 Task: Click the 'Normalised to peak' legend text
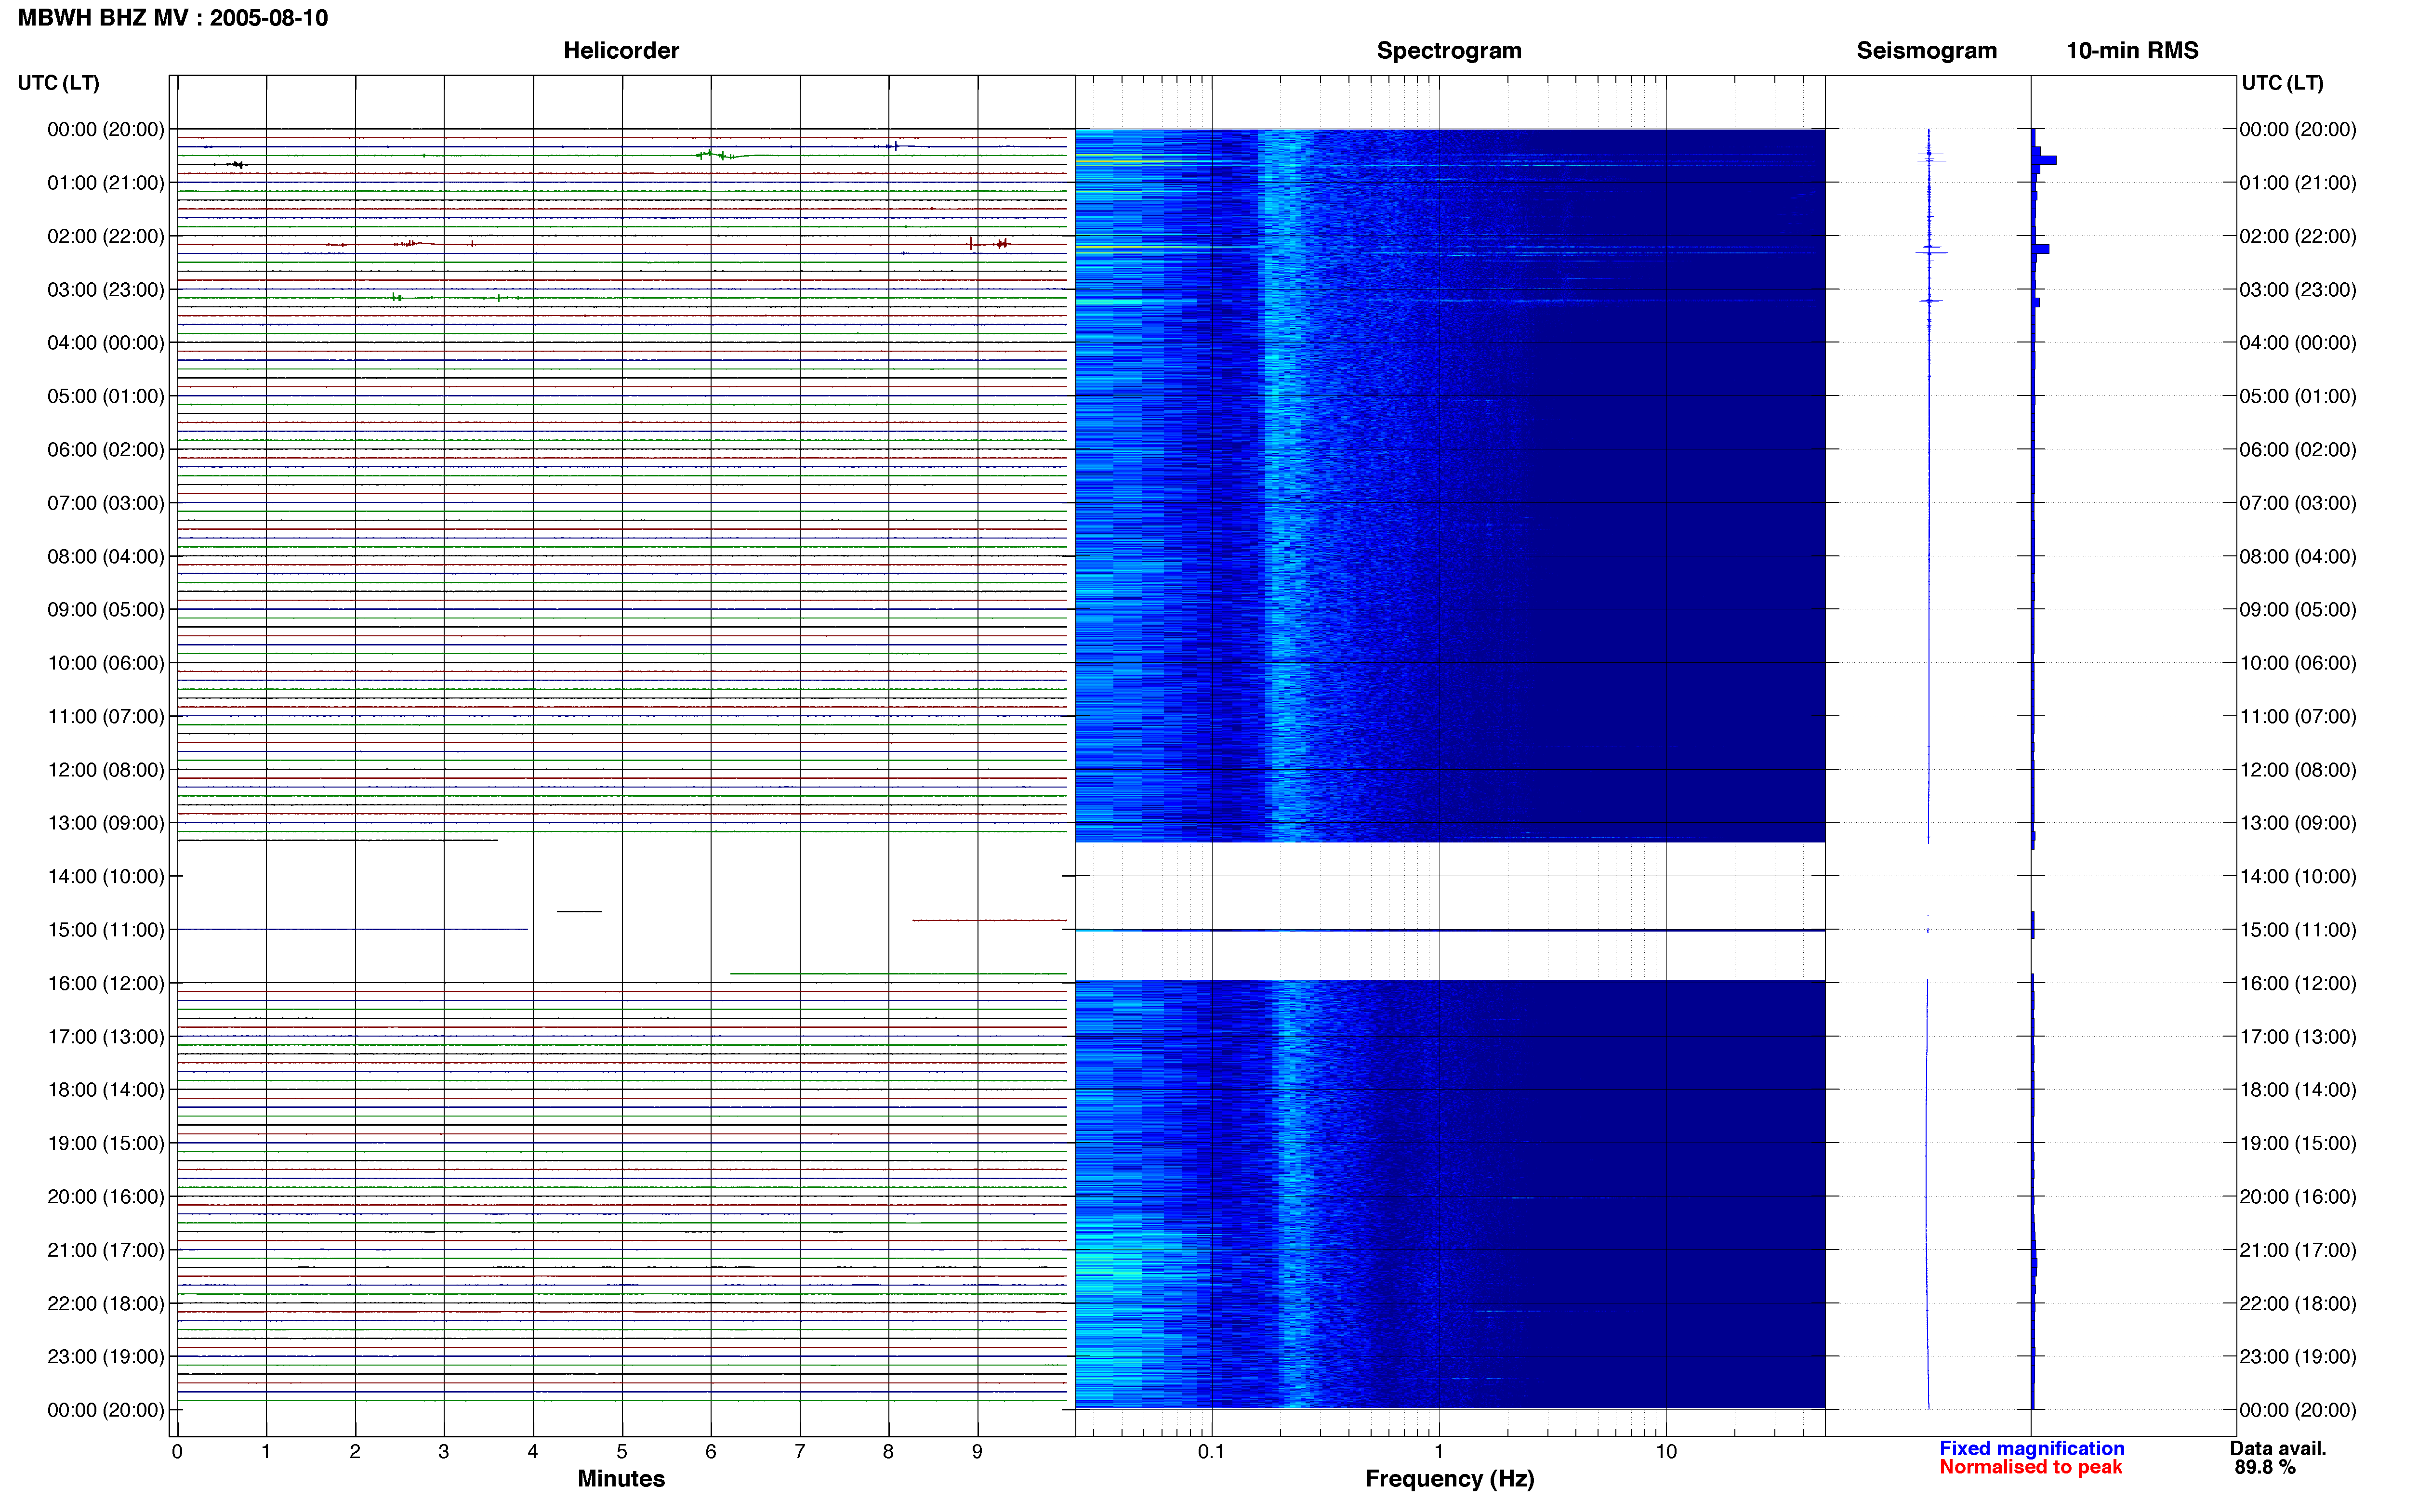(2031, 1467)
